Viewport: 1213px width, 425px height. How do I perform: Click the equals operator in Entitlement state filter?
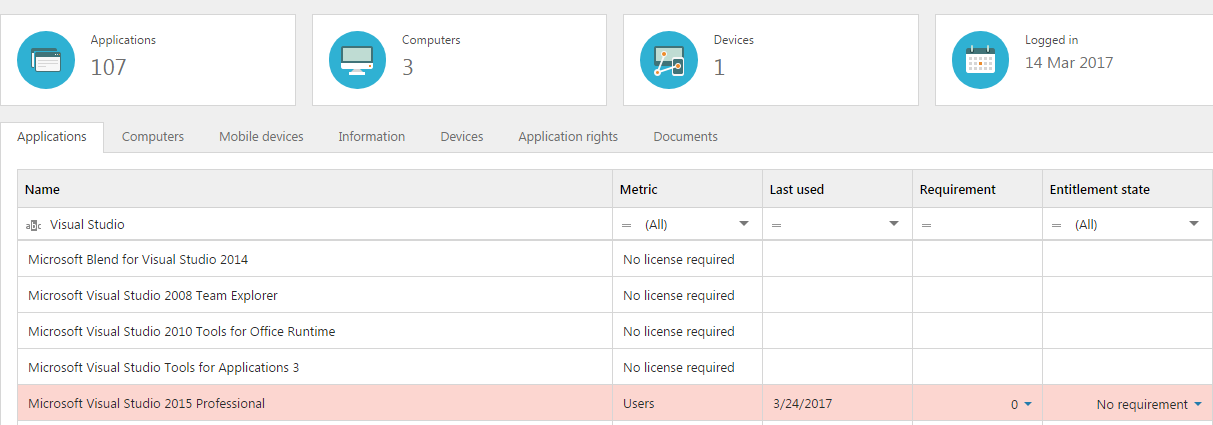(x=1057, y=225)
